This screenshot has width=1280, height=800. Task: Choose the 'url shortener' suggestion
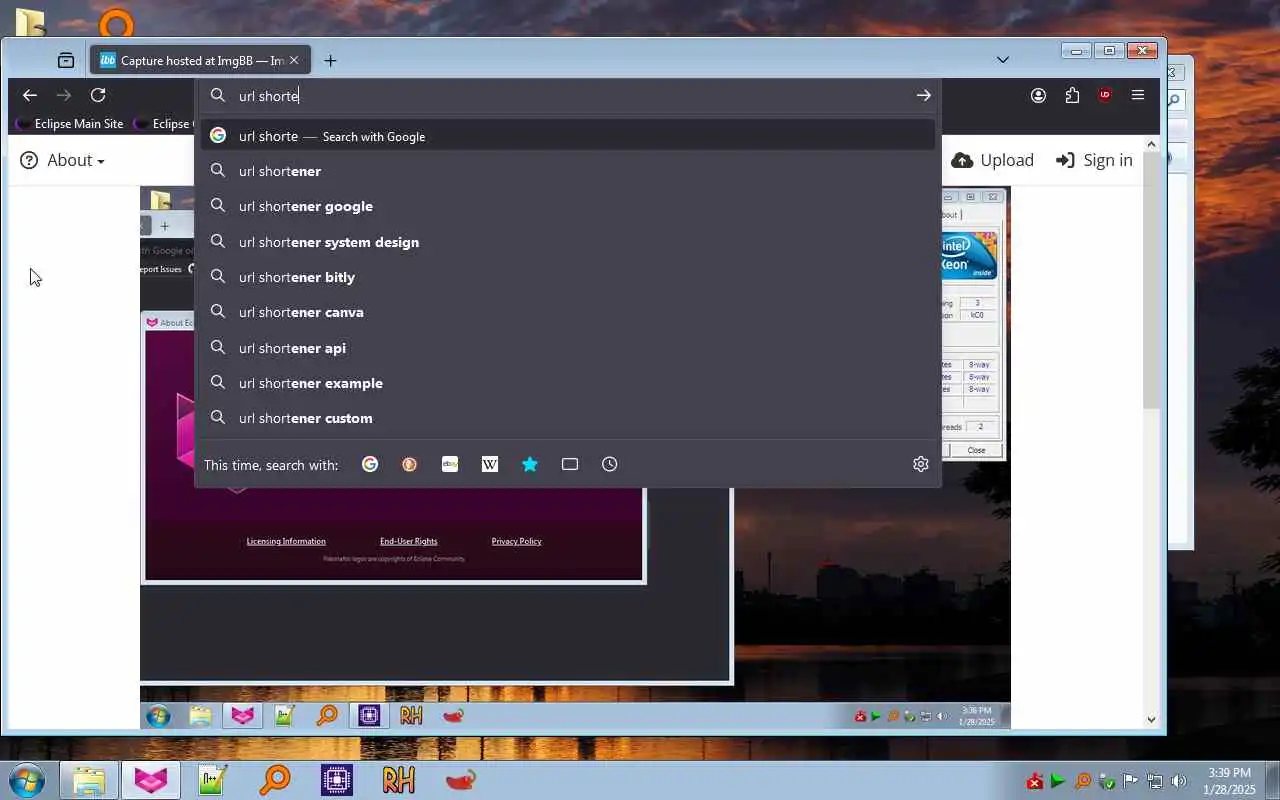568,171
